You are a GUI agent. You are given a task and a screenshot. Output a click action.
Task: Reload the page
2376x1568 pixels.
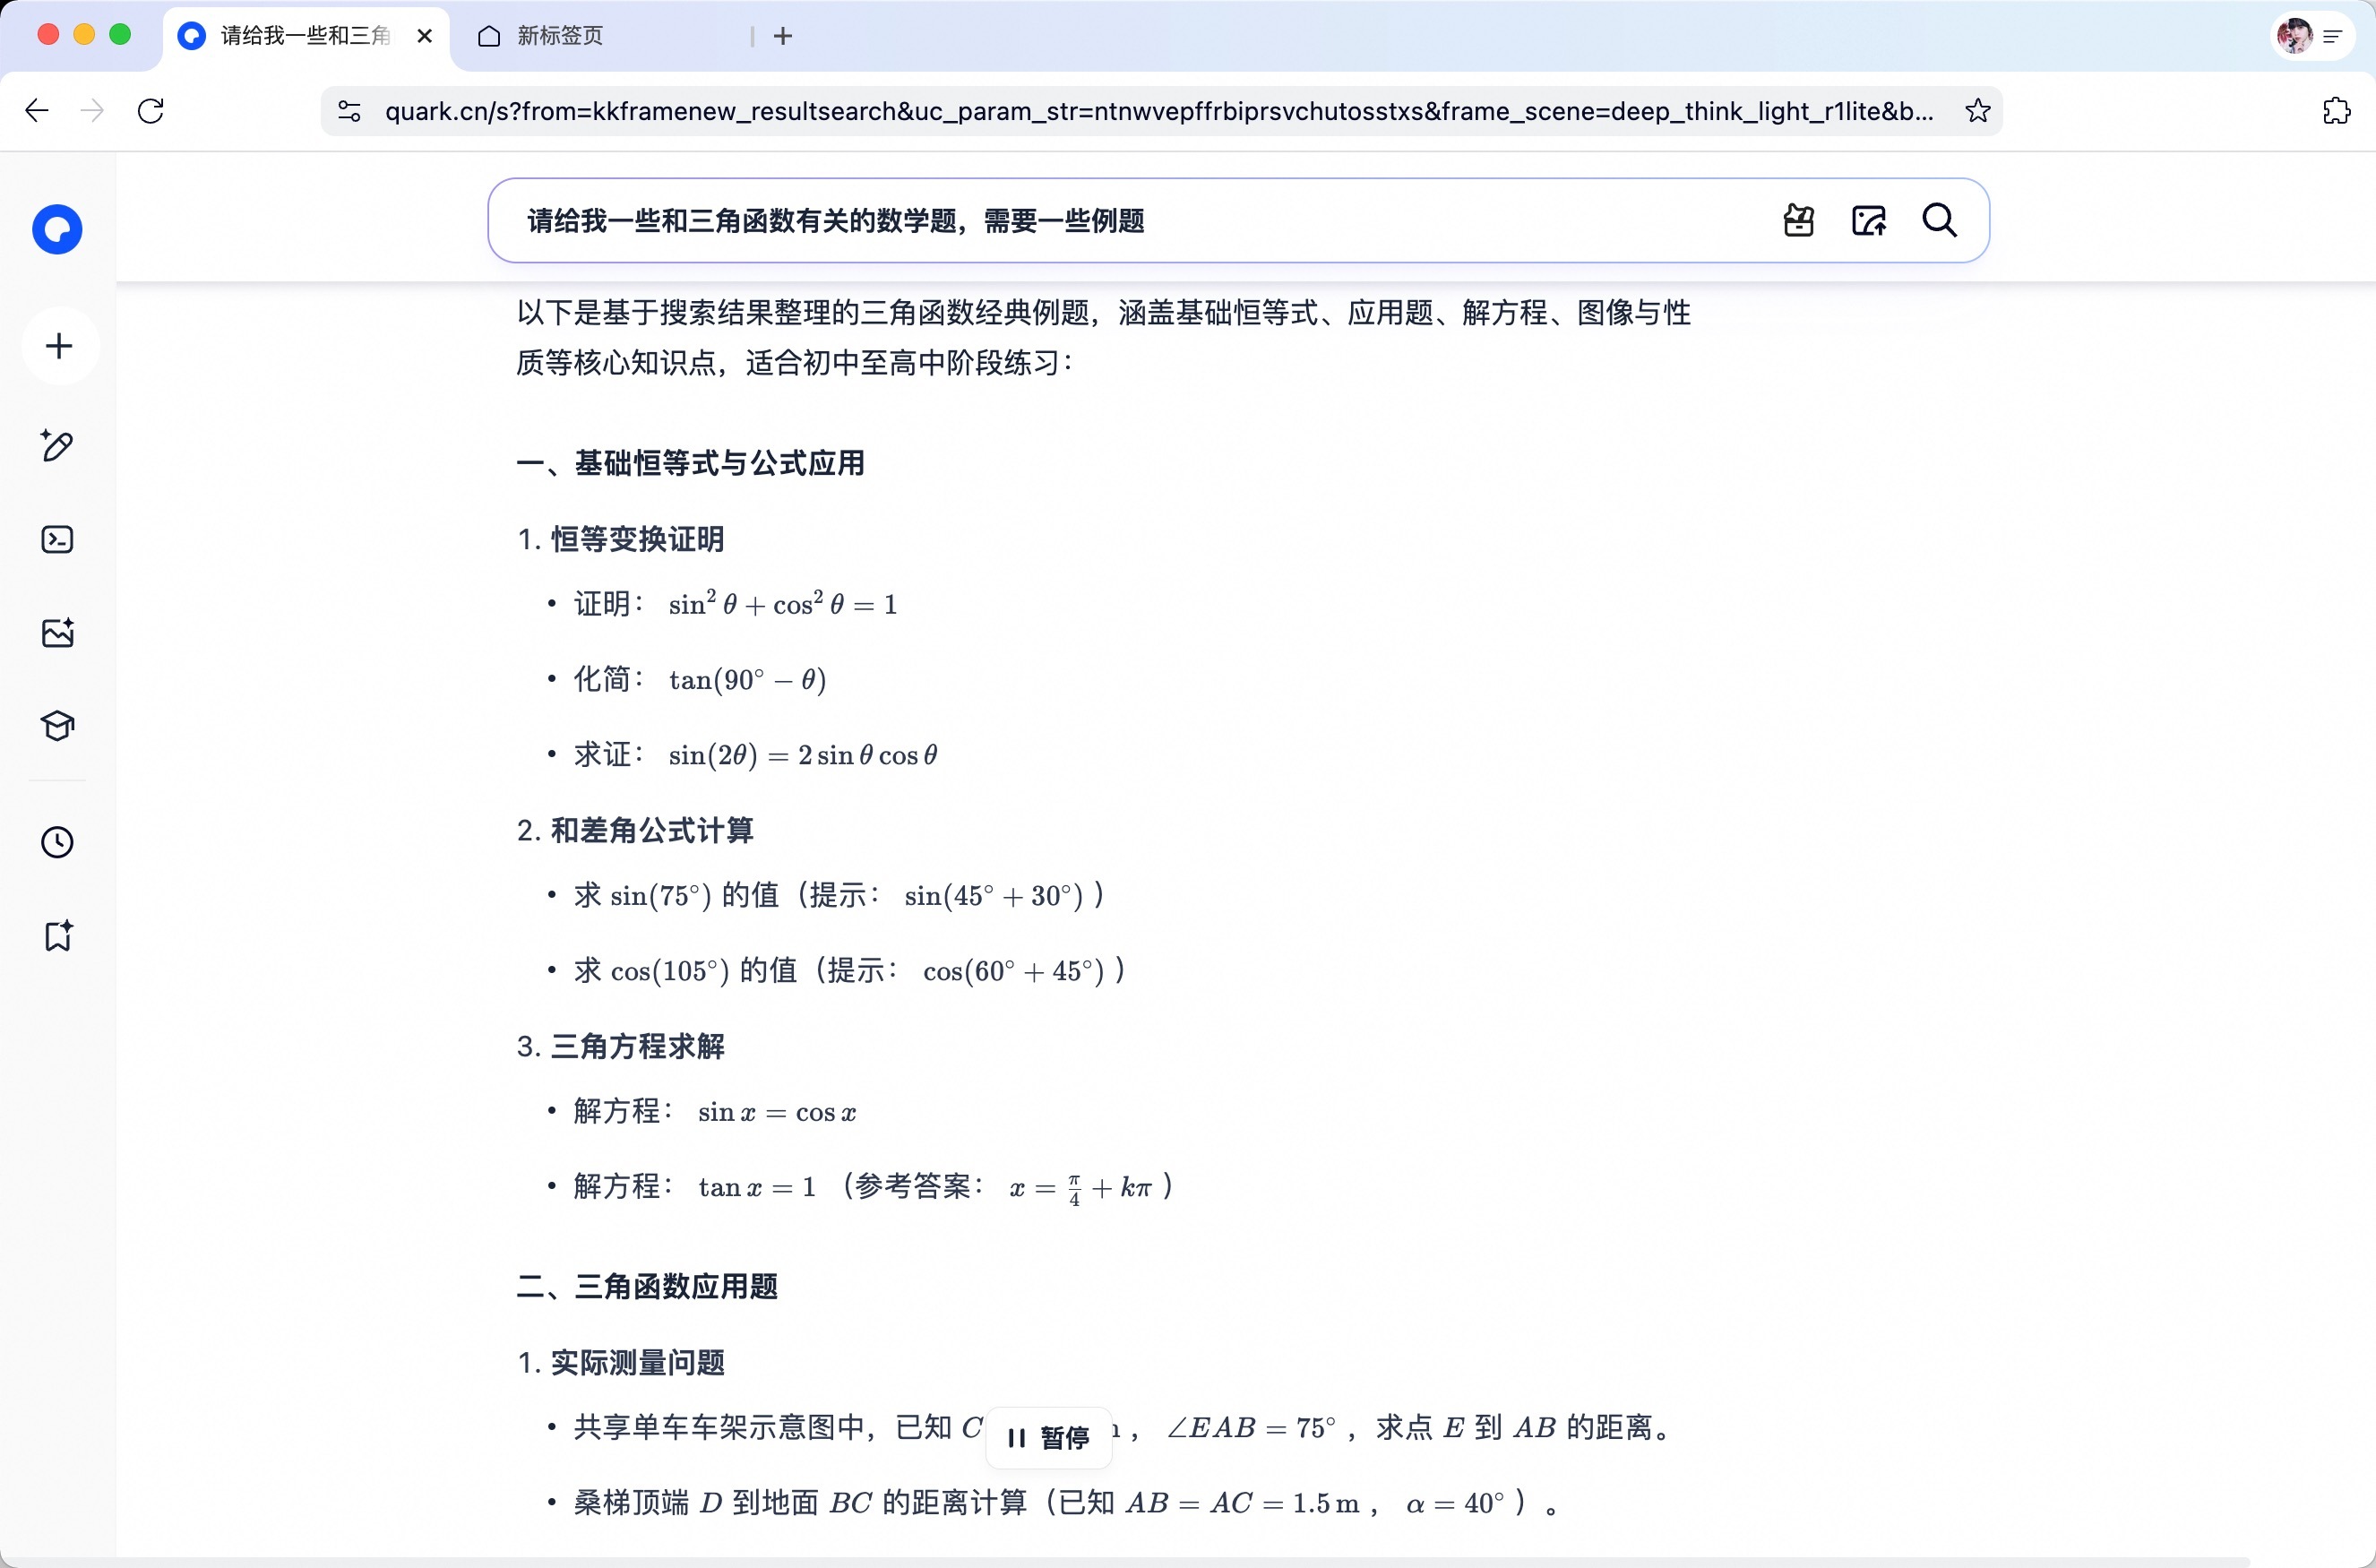click(151, 111)
